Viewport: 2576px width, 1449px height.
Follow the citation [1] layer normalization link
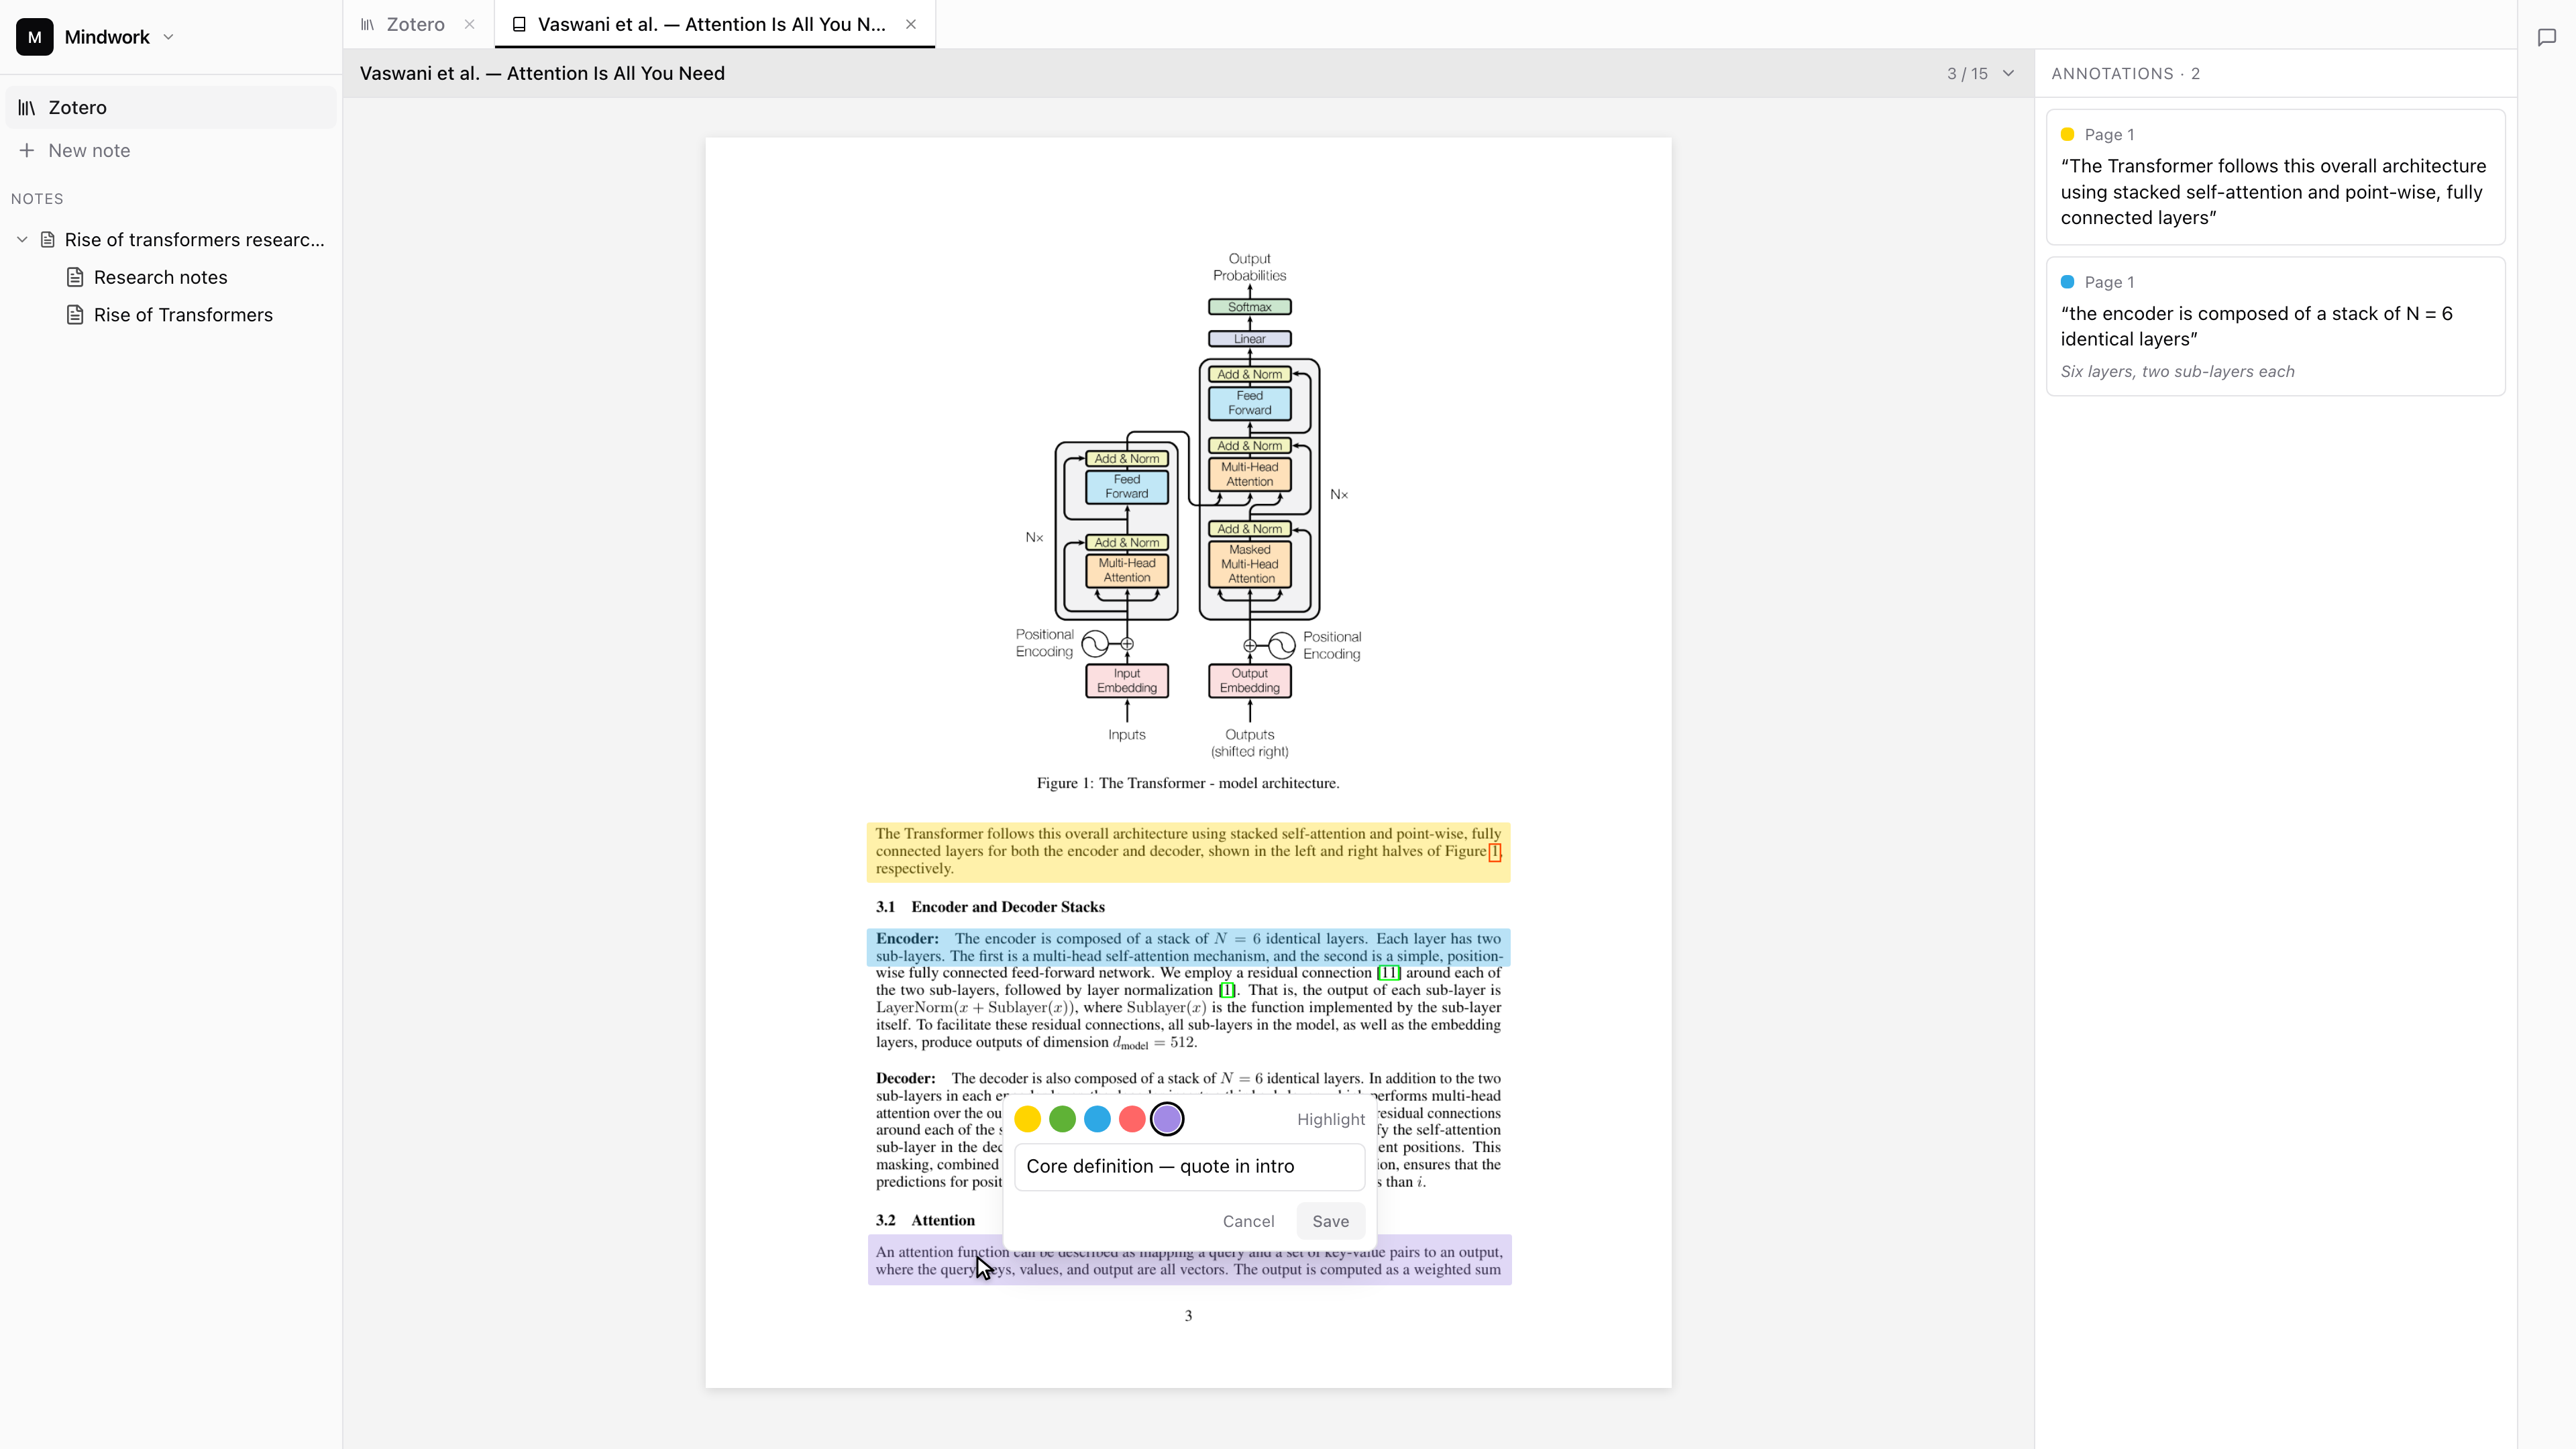(1227, 990)
